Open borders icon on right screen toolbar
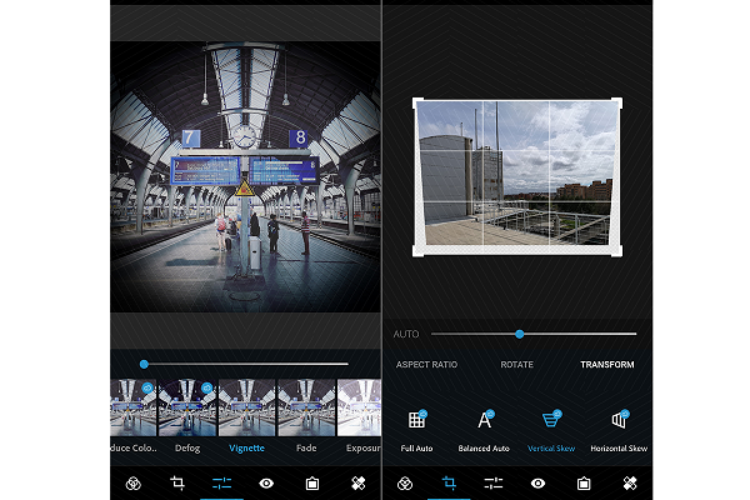This screenshot has height=500, width=750. point(584,483)
